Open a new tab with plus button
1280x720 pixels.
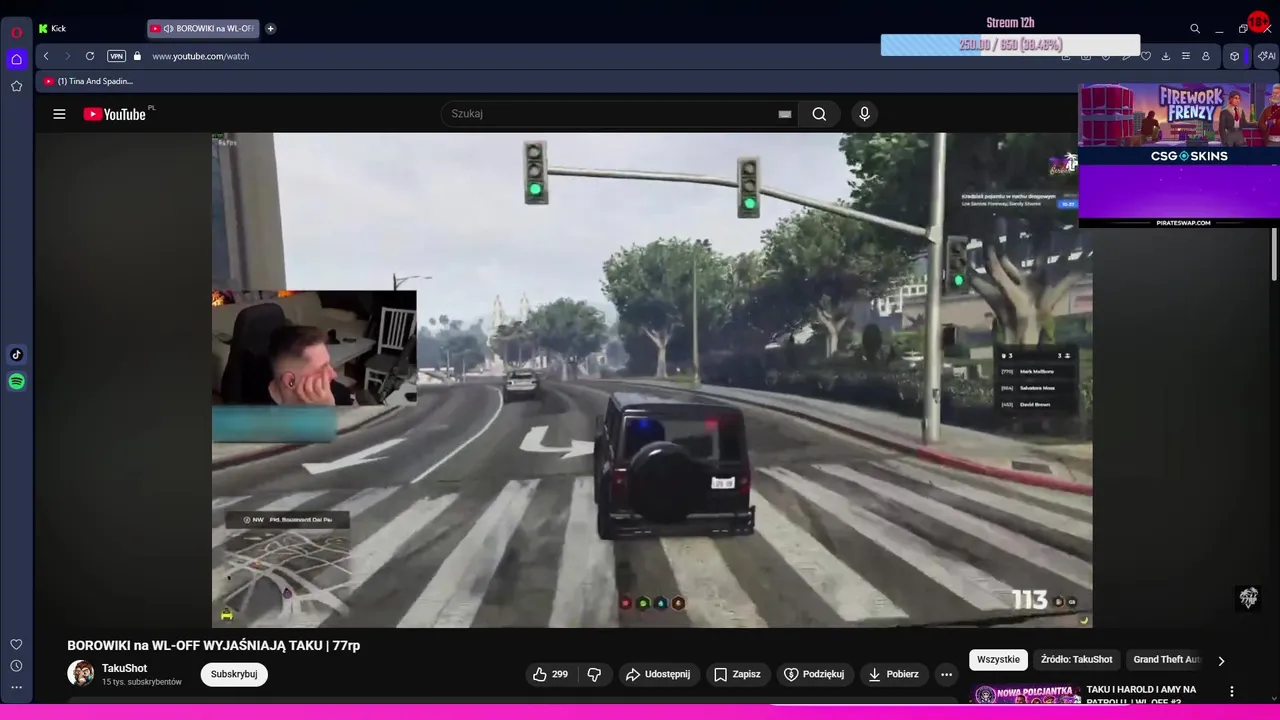[270, 28]
